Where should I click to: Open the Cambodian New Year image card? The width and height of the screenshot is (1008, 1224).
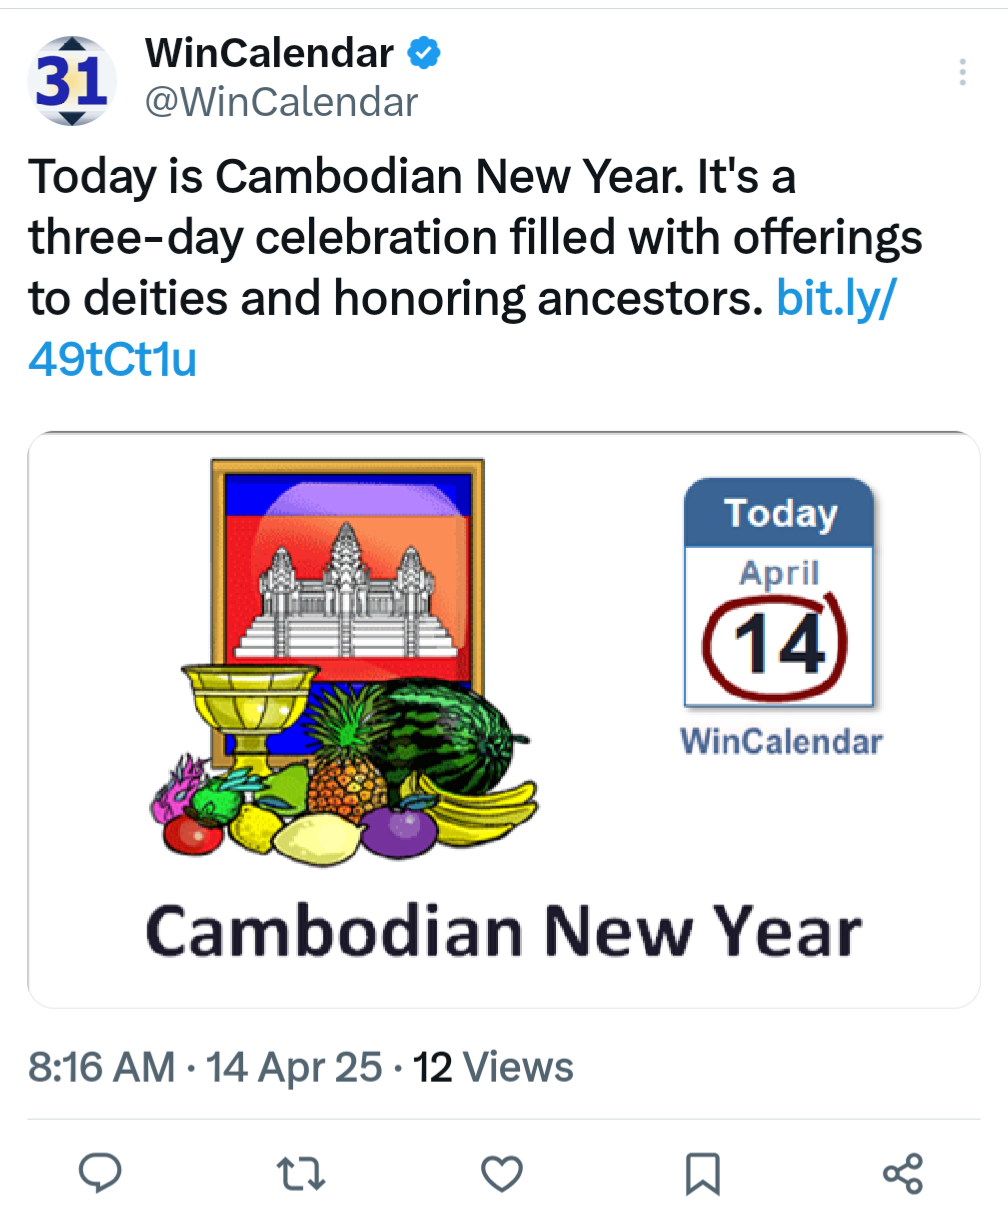click(504, 719)
